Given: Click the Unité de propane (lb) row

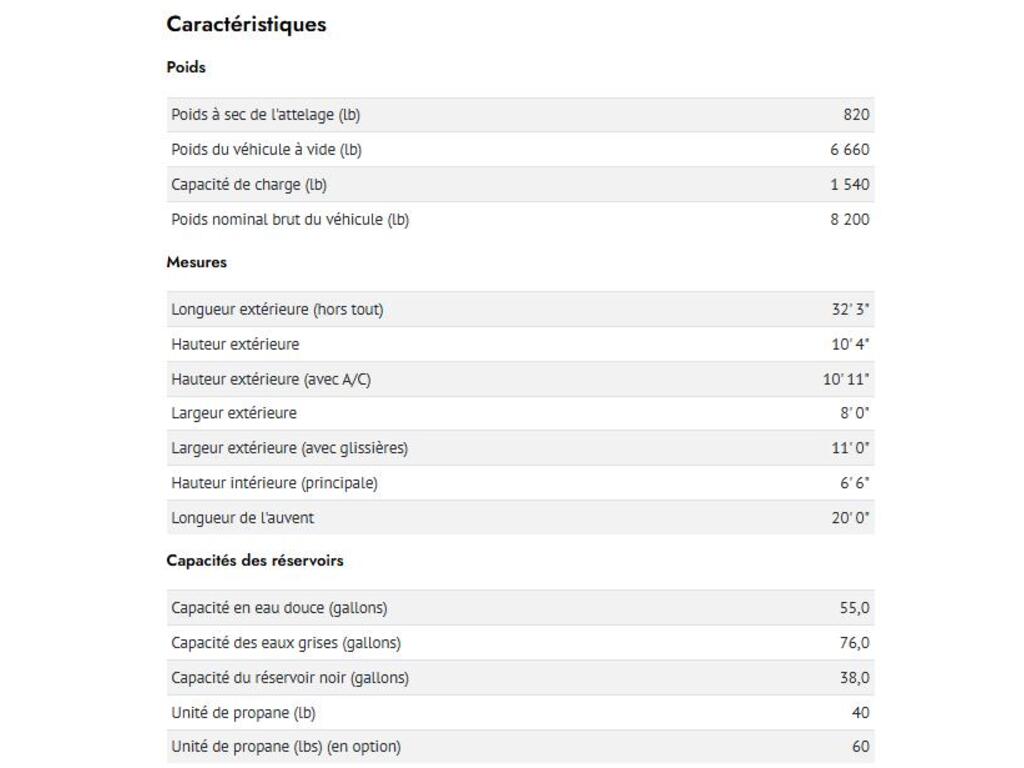Looking at the screenshot, I should [x=520, y=712].
